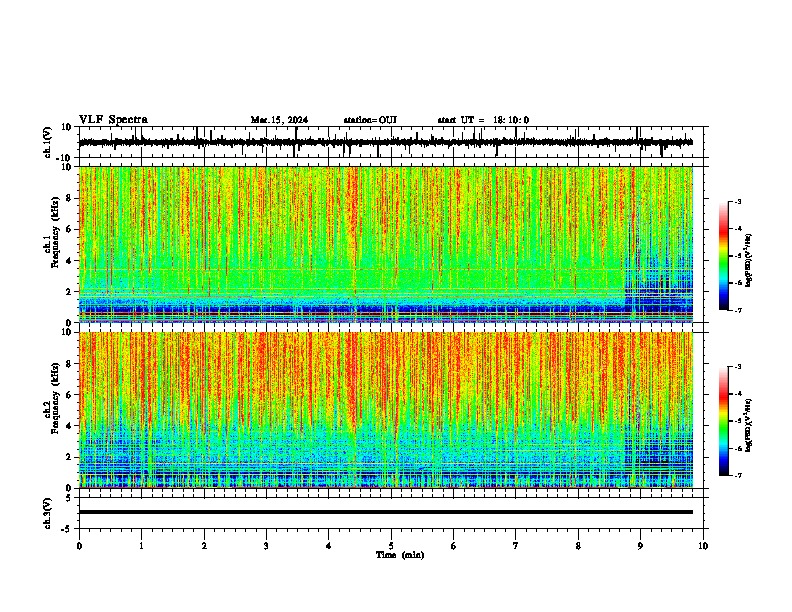
Task: Click the "-7" label on ch.2 color bar
Action: tap(738, 475)
